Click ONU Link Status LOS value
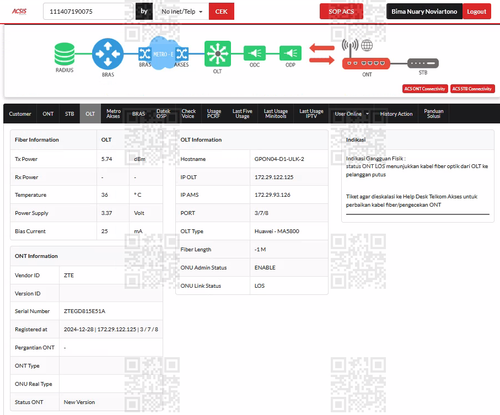The image size is (500, 415). [x=259, y=286]
